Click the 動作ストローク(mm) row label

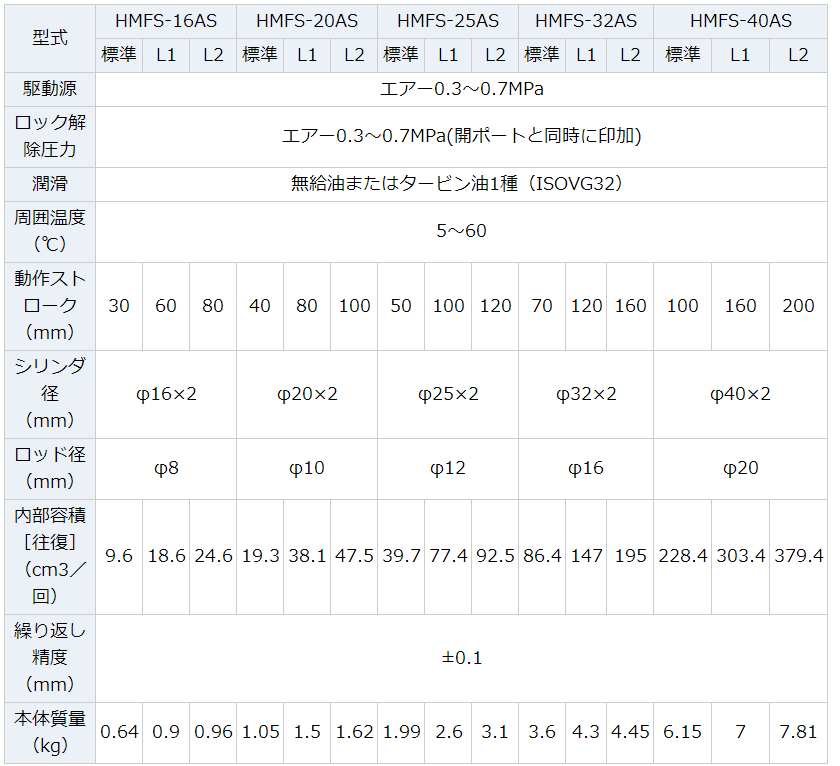50,306
